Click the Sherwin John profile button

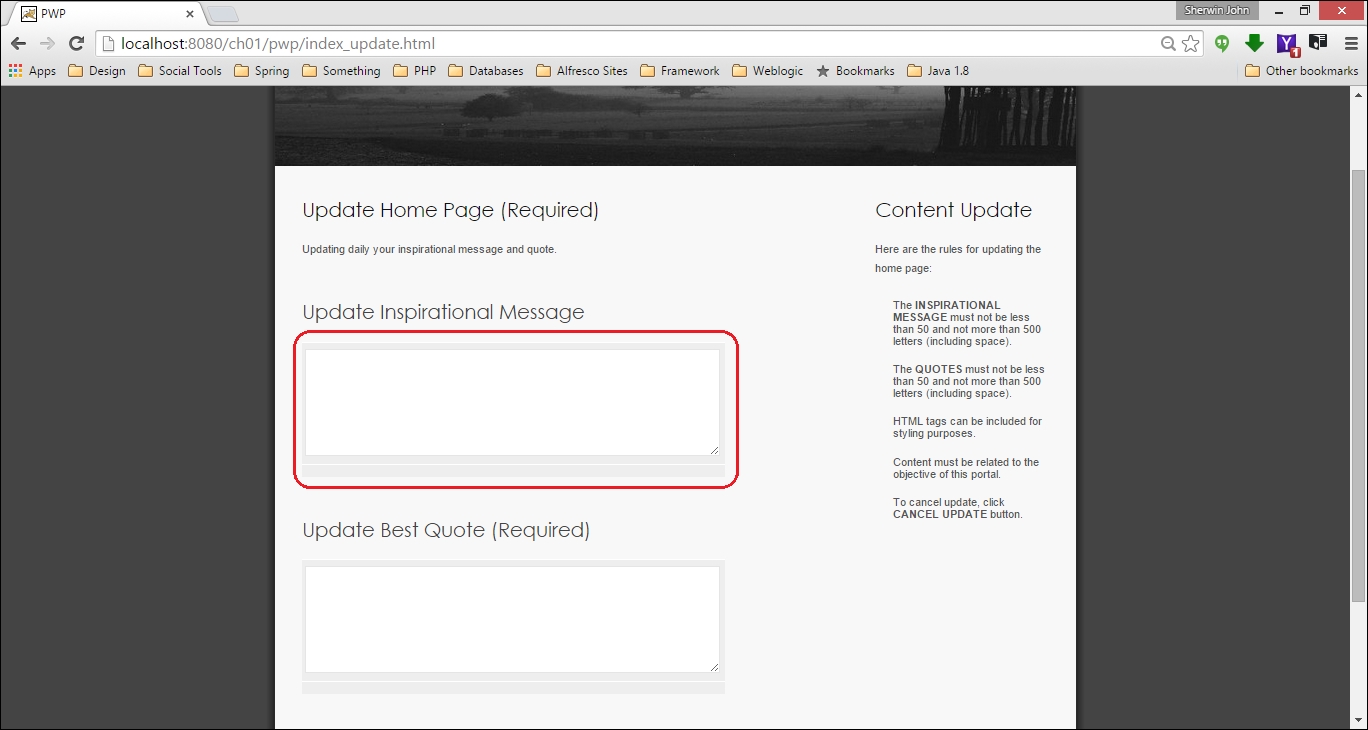click(1216, 11)
